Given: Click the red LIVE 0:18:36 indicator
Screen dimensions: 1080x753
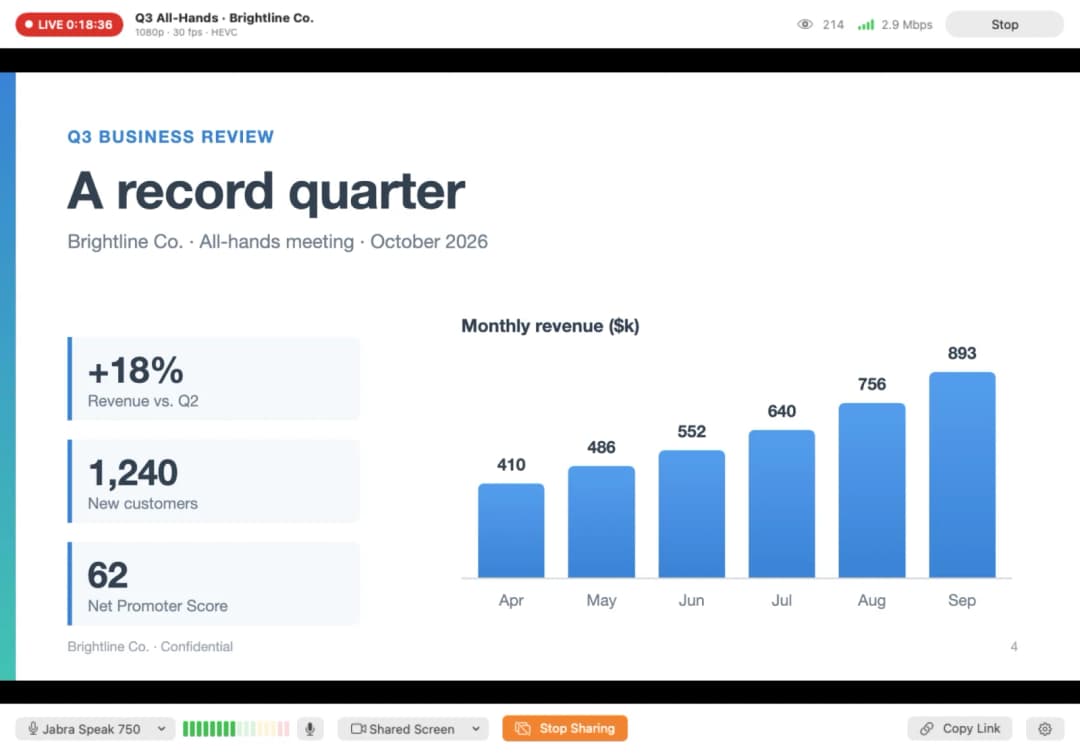Looking at the screenshot, I should [69, 24].
